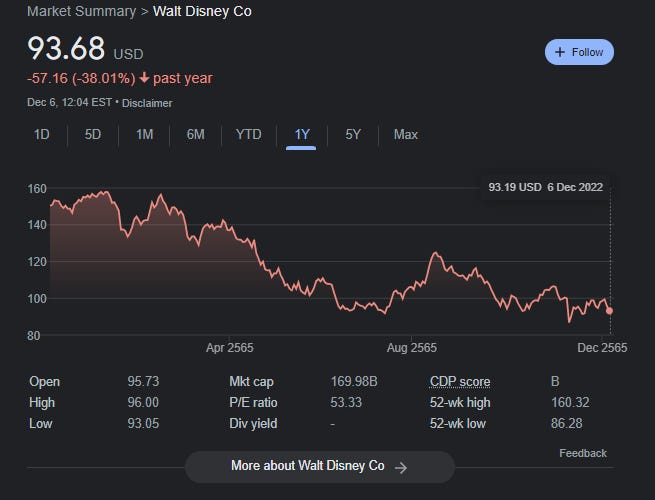The width and height of the screenshot is (655, 500).
Task: Click the red down arrow beside past year
Action: click(144, 78)
